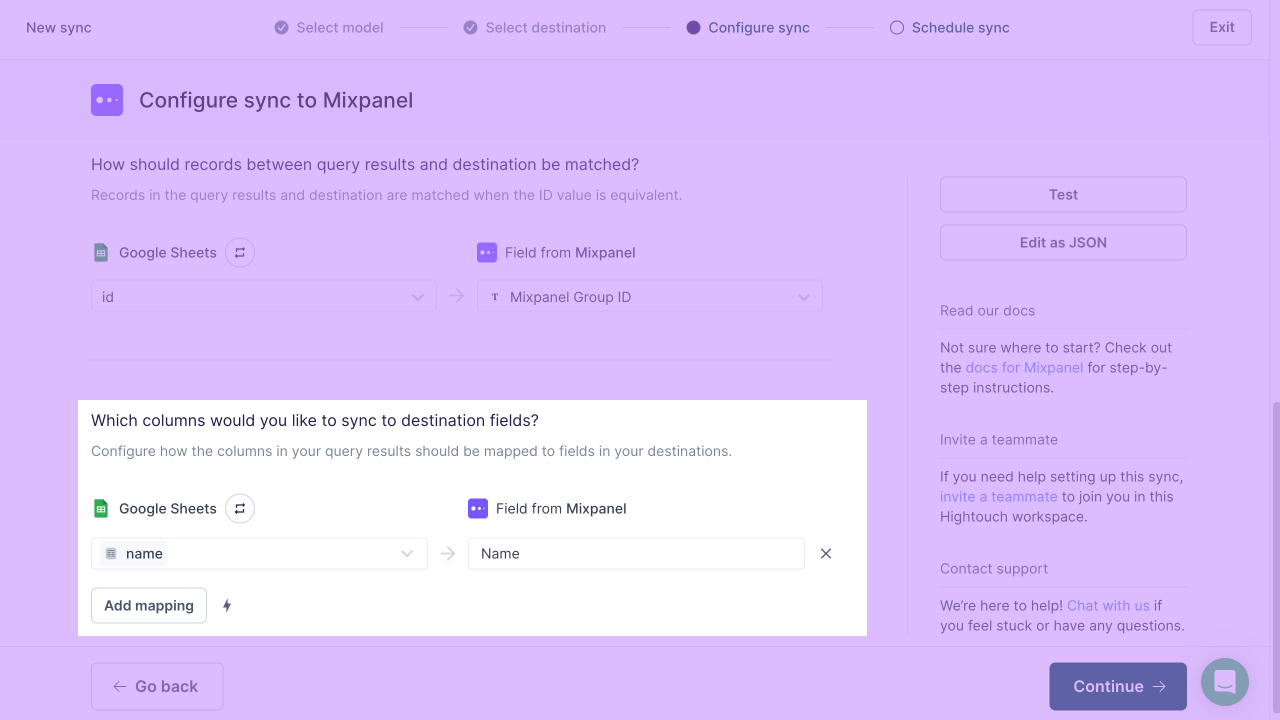Click Continue to proceed

[1118, 686]
